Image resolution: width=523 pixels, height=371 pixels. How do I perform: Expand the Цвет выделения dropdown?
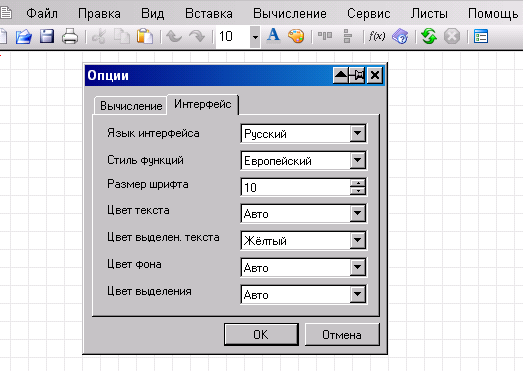point(358,294)
